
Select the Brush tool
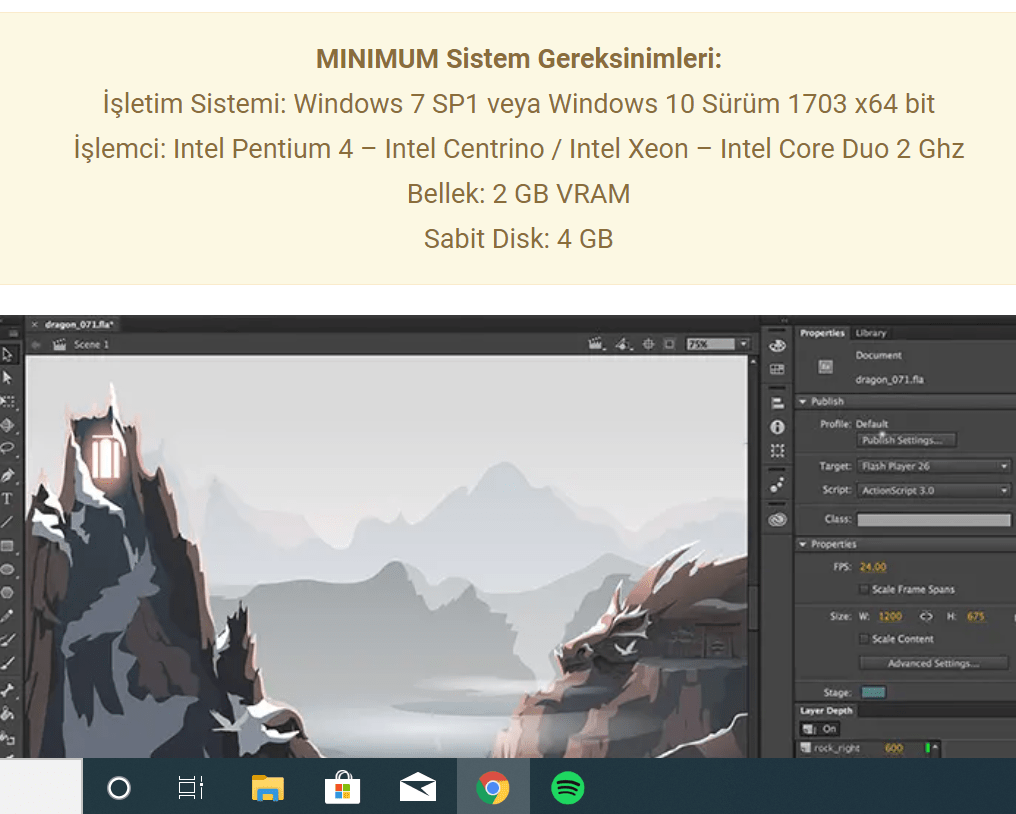pos(8,663)
